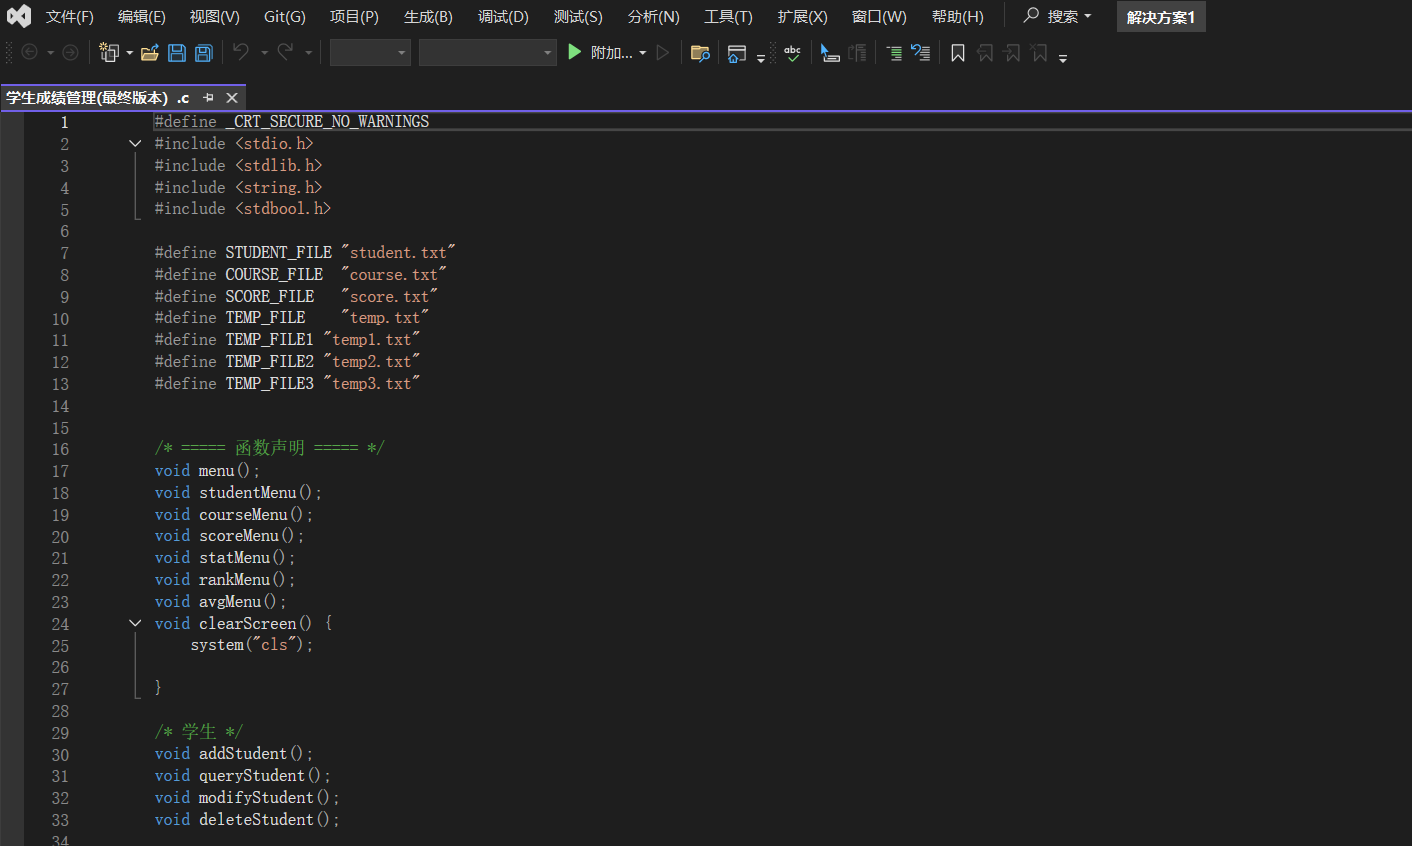Image resolution: width=1412 pixels, height=846 pixels.
Task: Click the green start debugging play icon
Action: click(574, 52)
